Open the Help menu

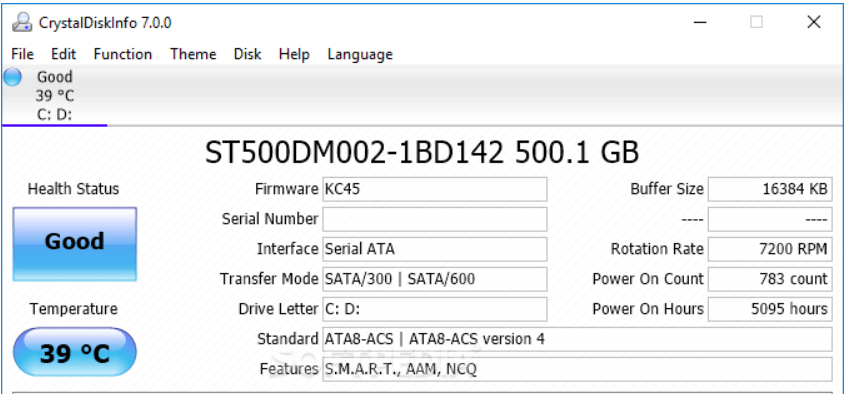[294, 55]
